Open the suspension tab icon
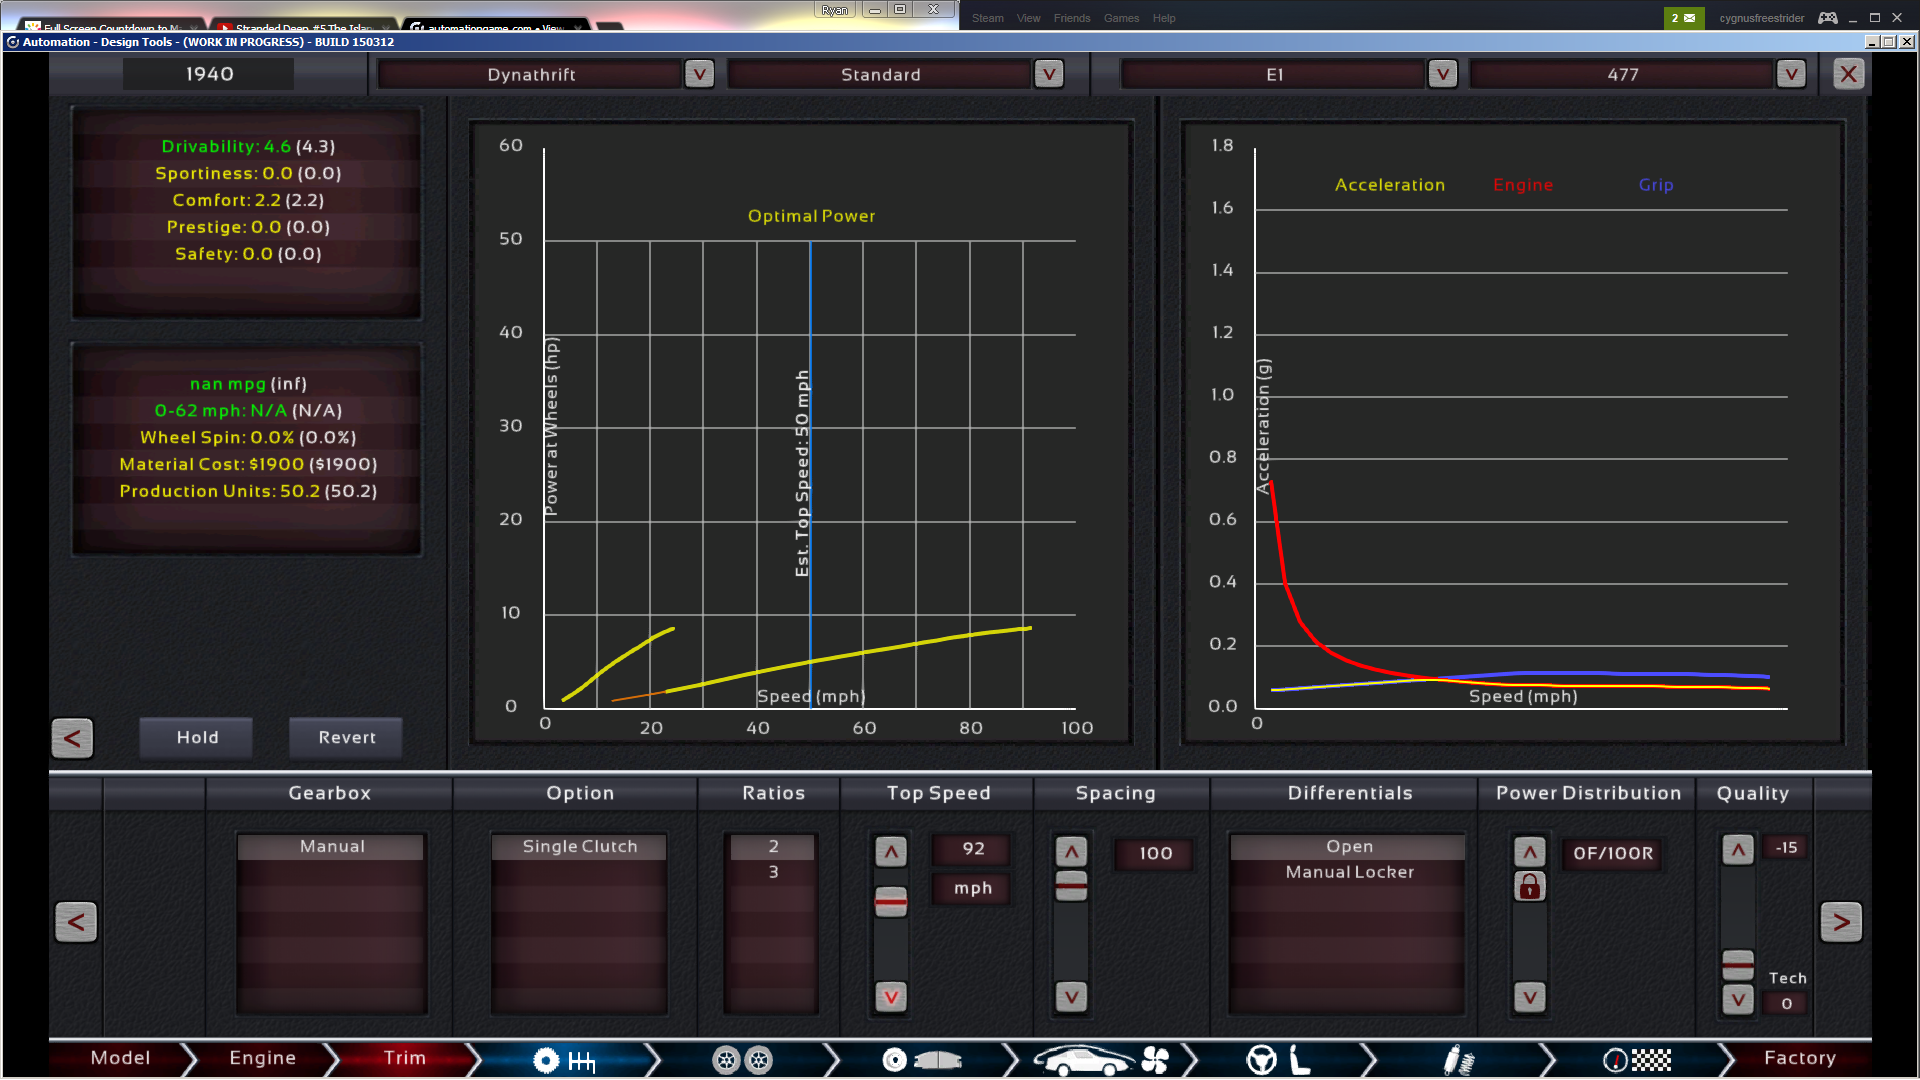The height and width of the screenshot is (1080, 1920). (x=1458, y=1060)
